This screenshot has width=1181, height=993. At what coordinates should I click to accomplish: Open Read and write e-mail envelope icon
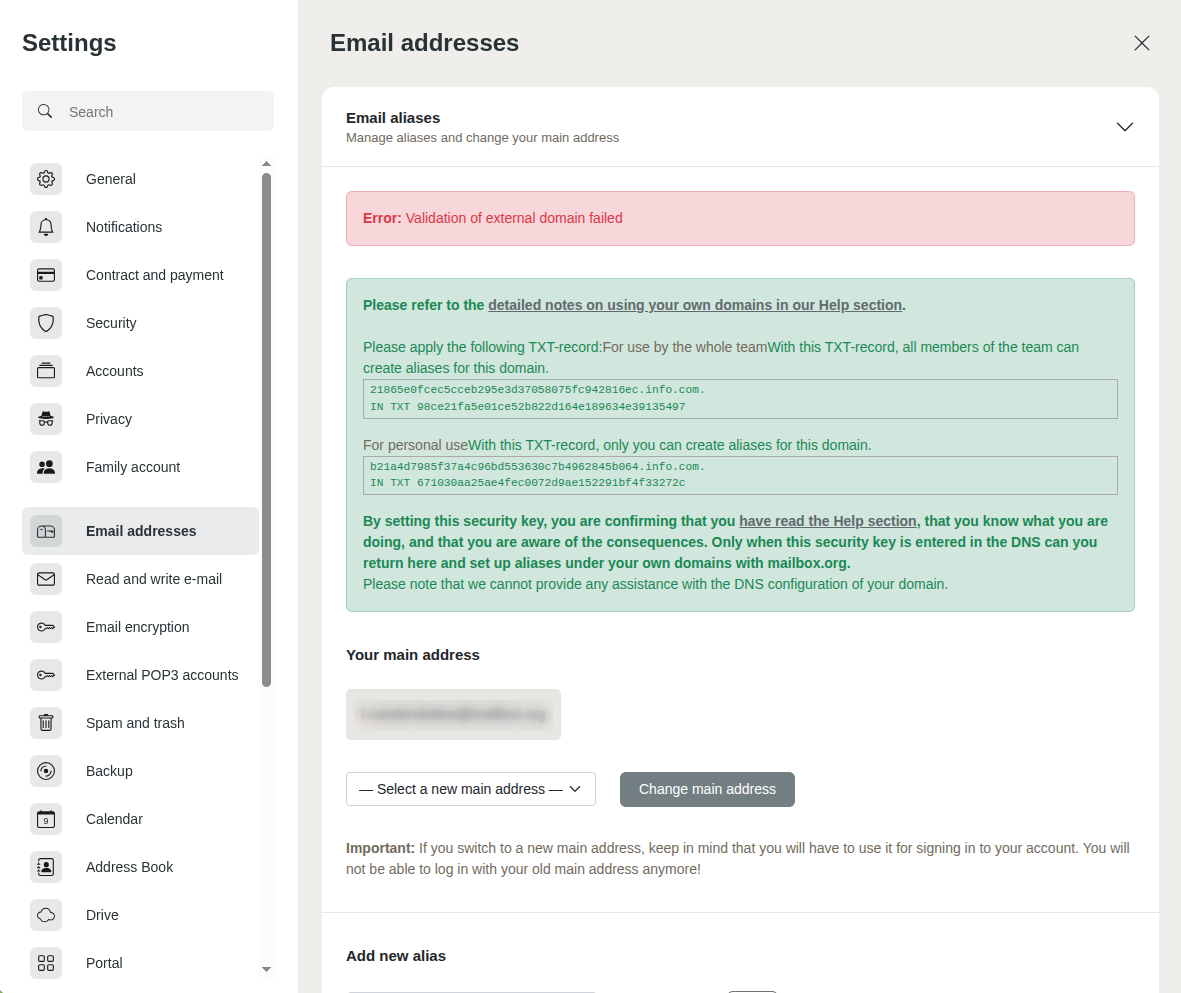[46, 579]
